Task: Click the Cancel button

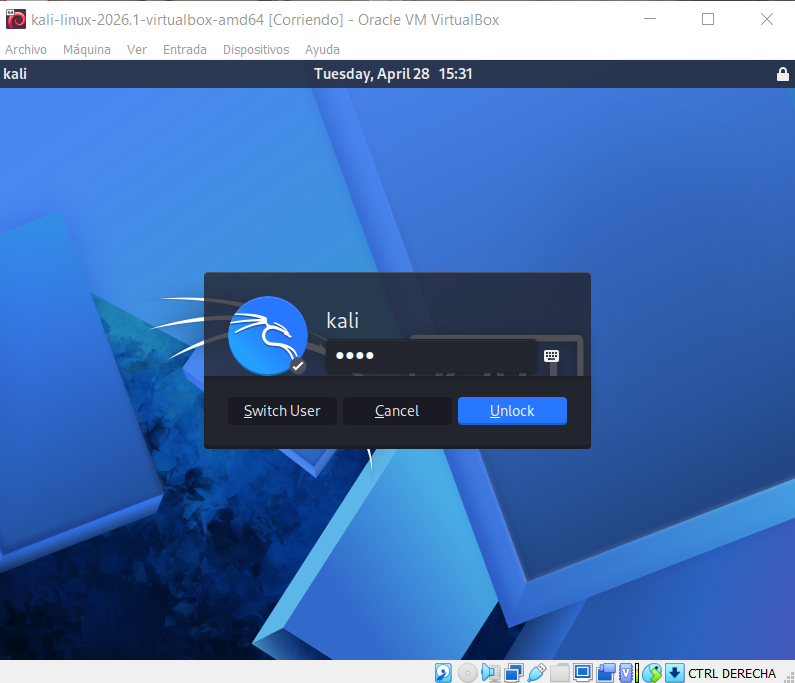Action: pos(397,411)
